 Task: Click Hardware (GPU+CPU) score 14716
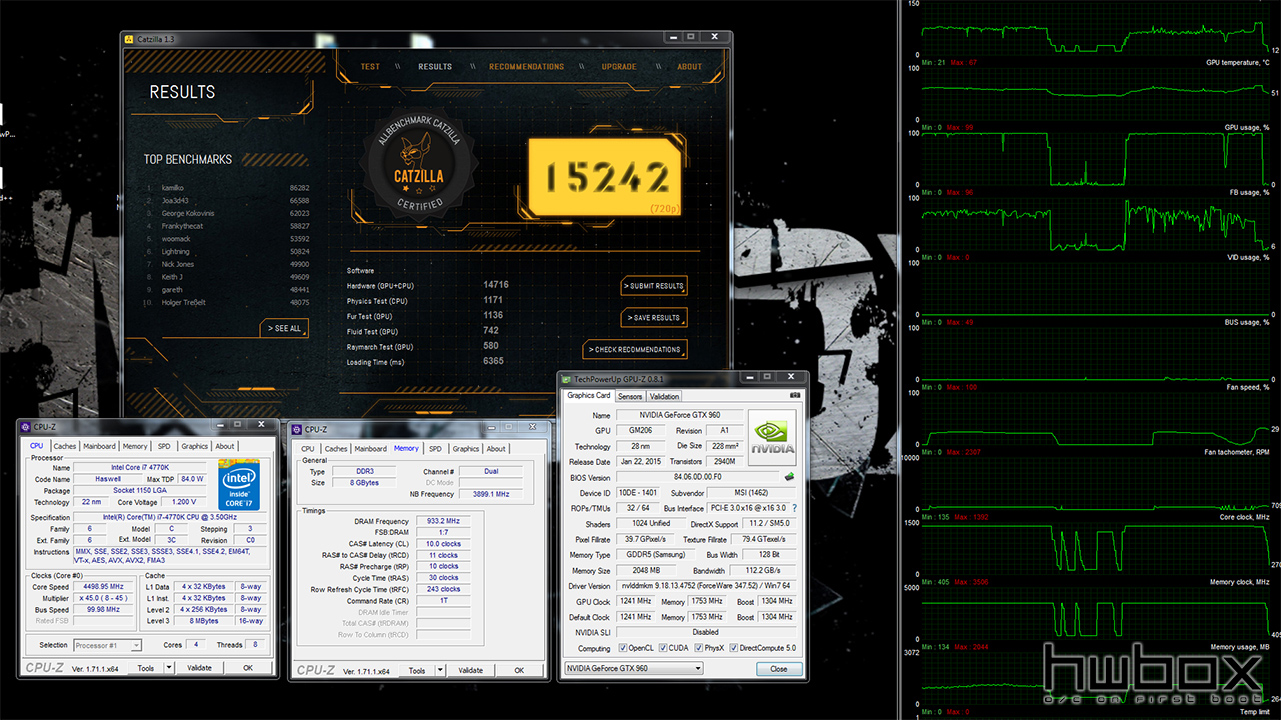[496, 285]
